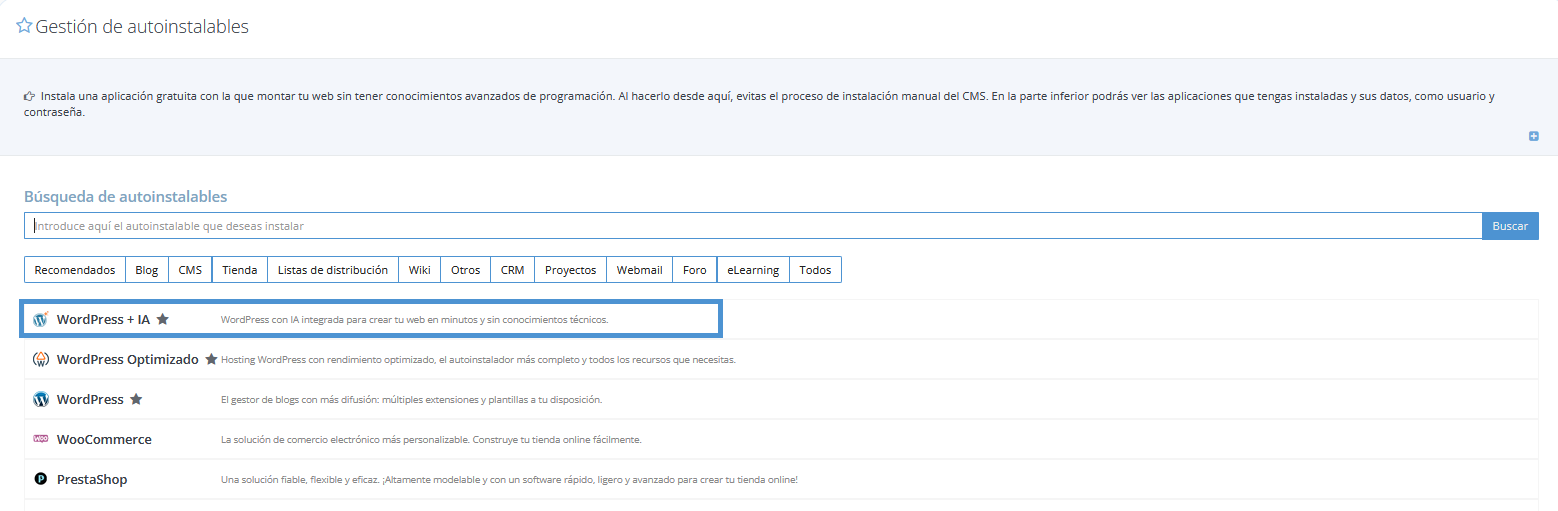
Task: Click the Gestión de autoinstalables title
Action: (142, 27)
